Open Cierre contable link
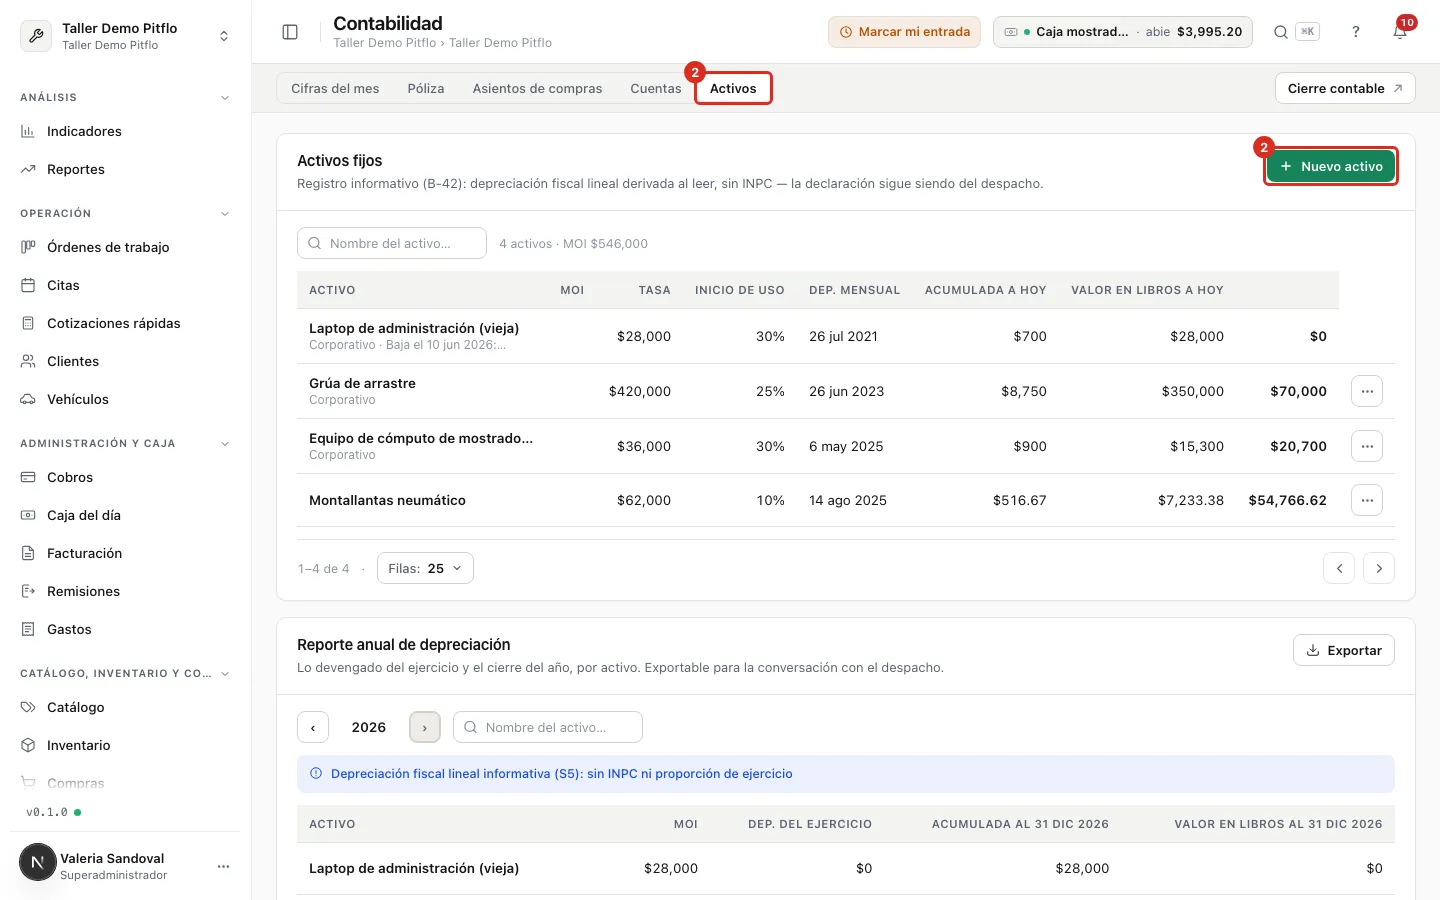The image size is (1440, 900). 1345,88
